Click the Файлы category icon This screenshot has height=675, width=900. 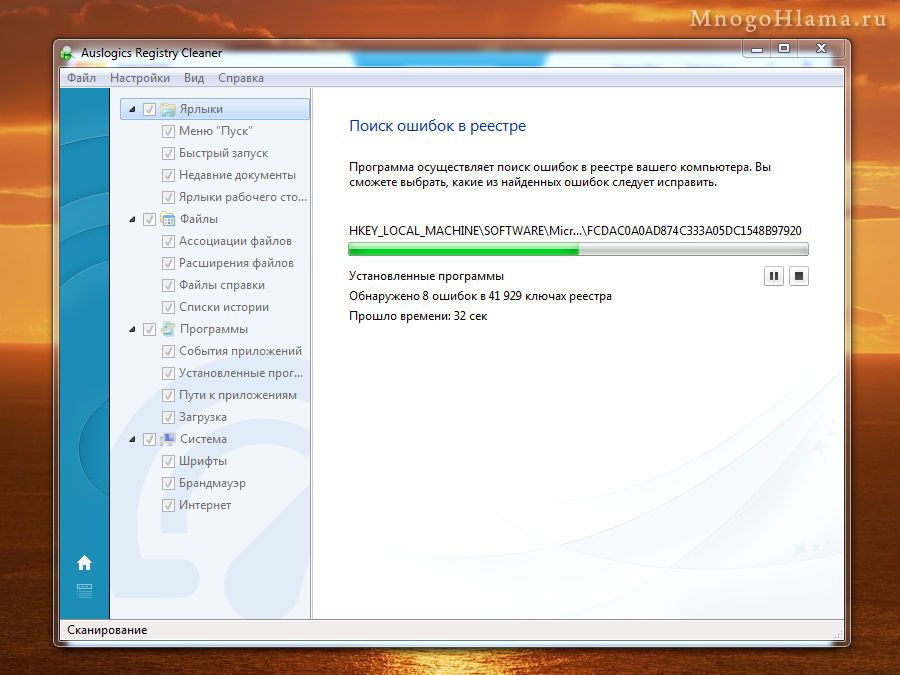[168, 219]
